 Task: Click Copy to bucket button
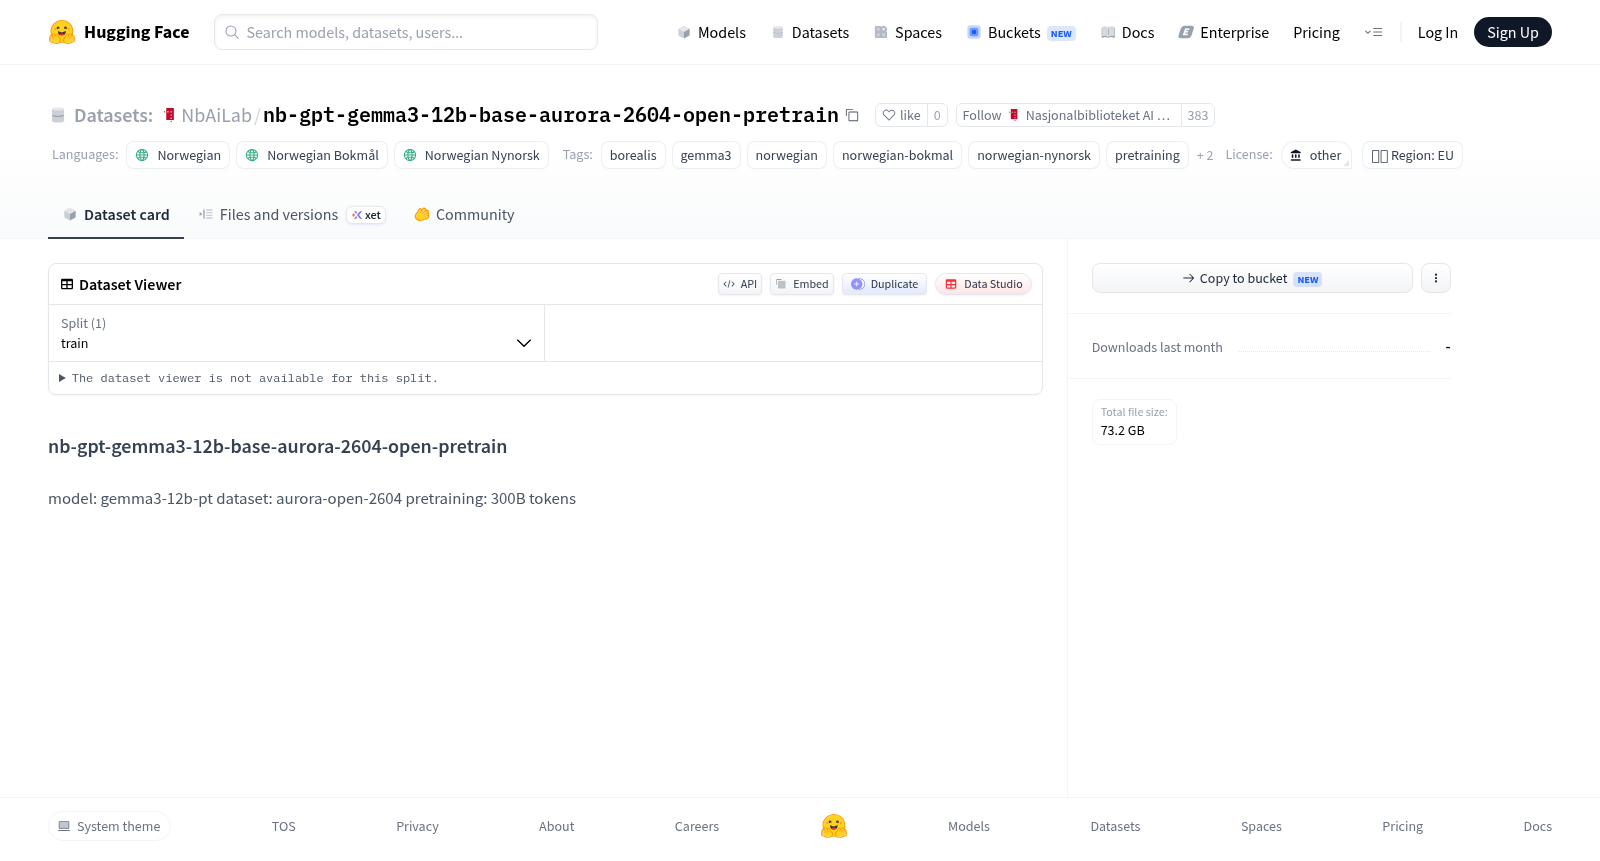(1252, 278)
